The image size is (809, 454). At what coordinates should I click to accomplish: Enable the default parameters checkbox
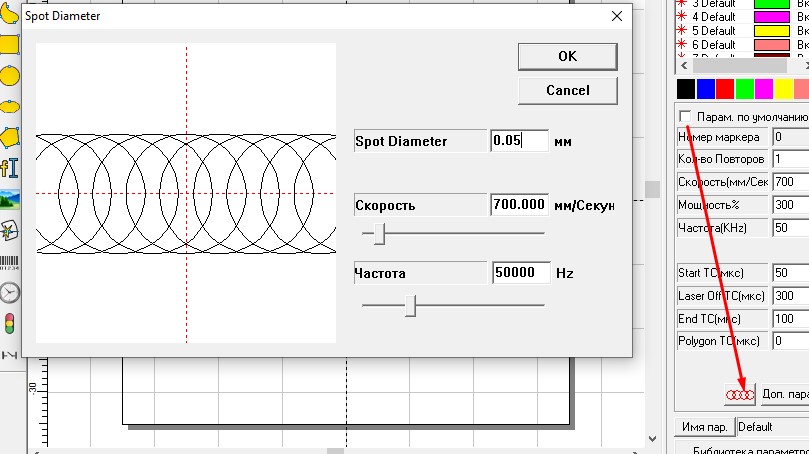(685, 116)
